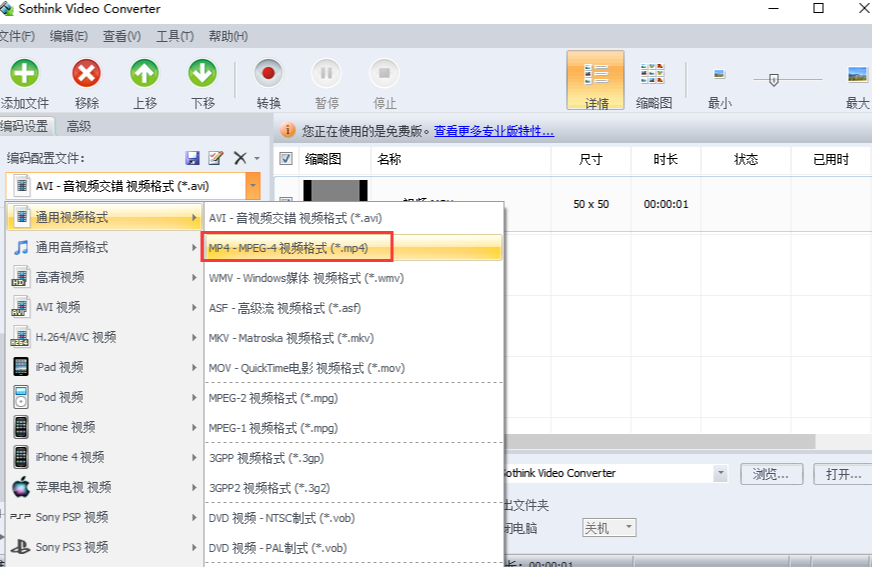872x567 pixels.
Task: Open the output folder path dropdown
Action: 721,474
